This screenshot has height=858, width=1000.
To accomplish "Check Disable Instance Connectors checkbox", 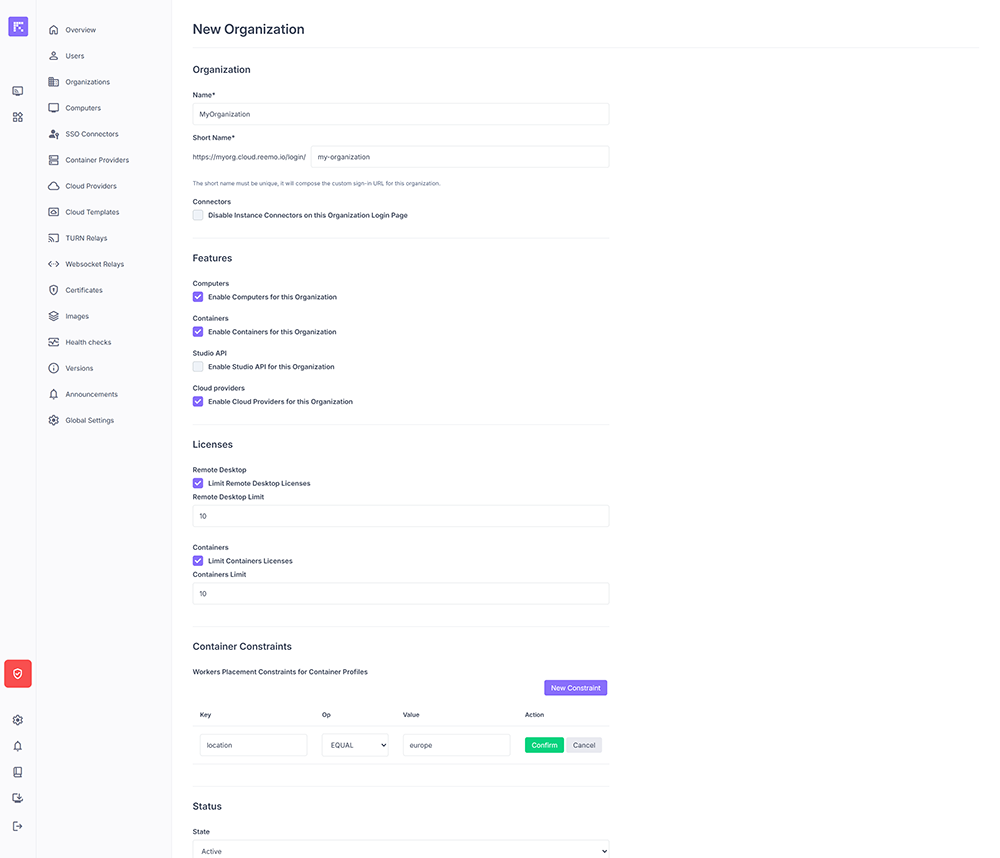I will pyautogui.click(x=198, y=215).
